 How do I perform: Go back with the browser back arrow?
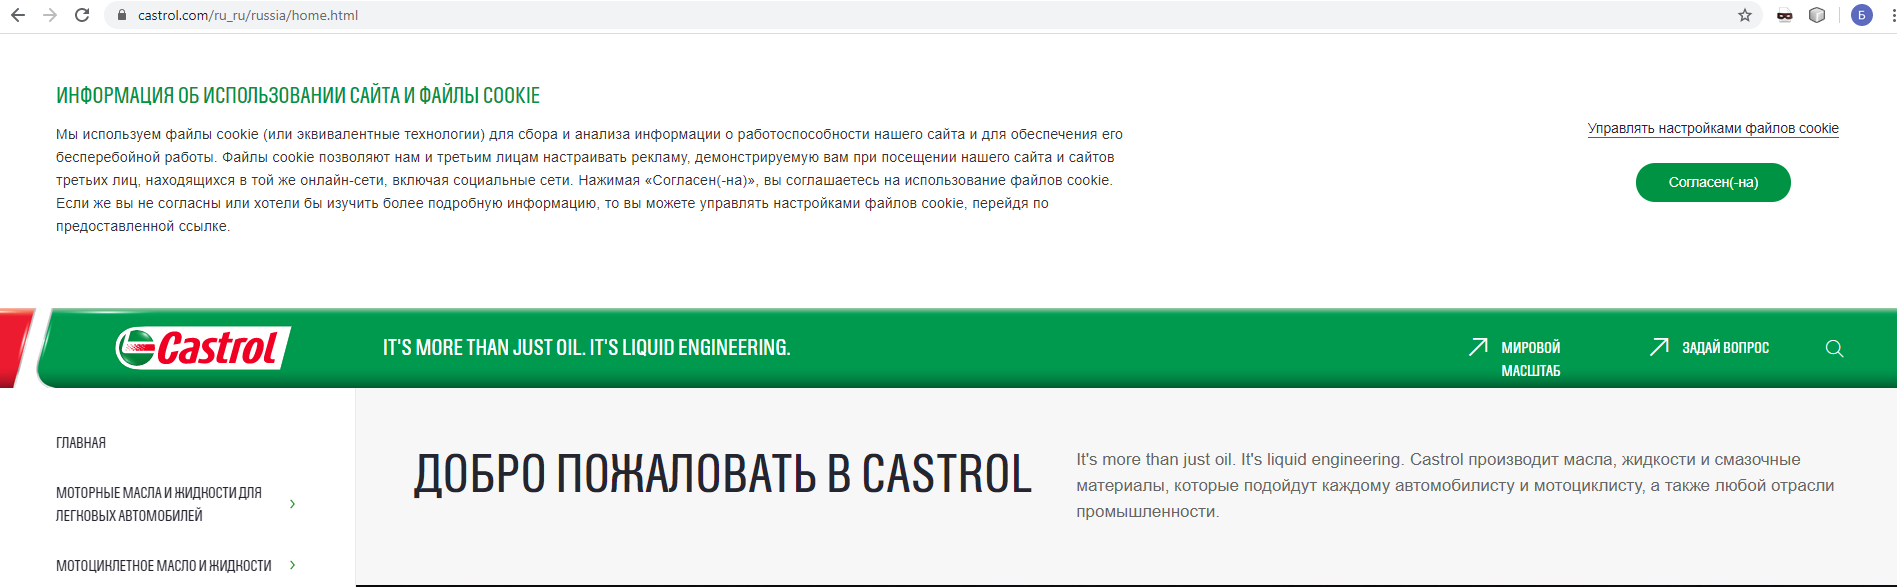pos(18,15)
